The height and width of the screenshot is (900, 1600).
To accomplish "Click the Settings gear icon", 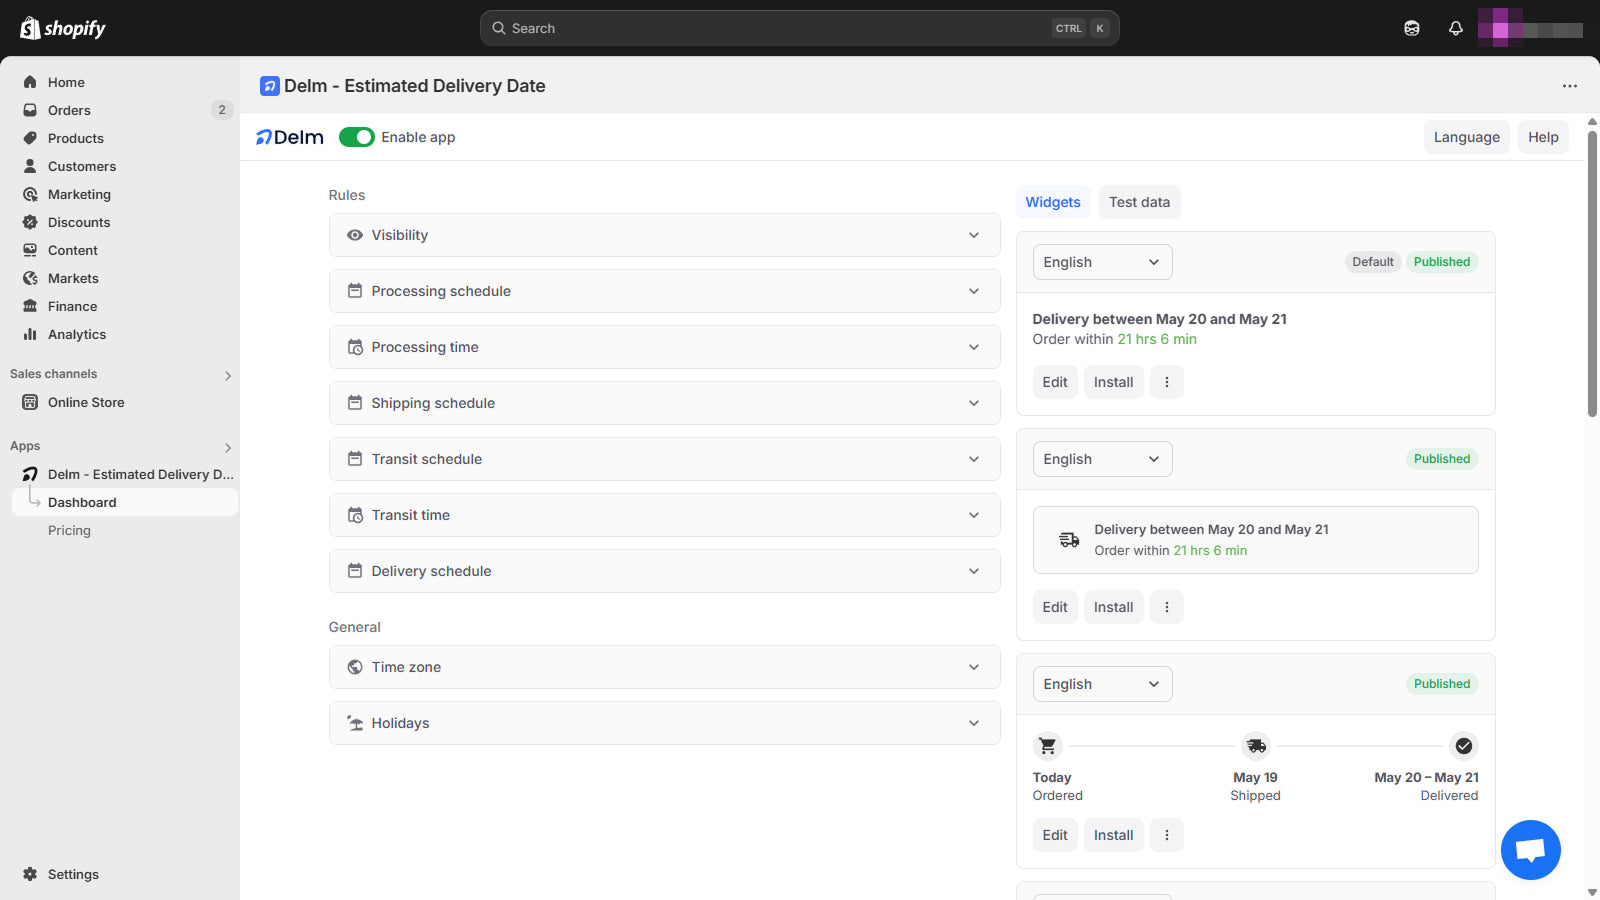I will [x=30, y=874].
